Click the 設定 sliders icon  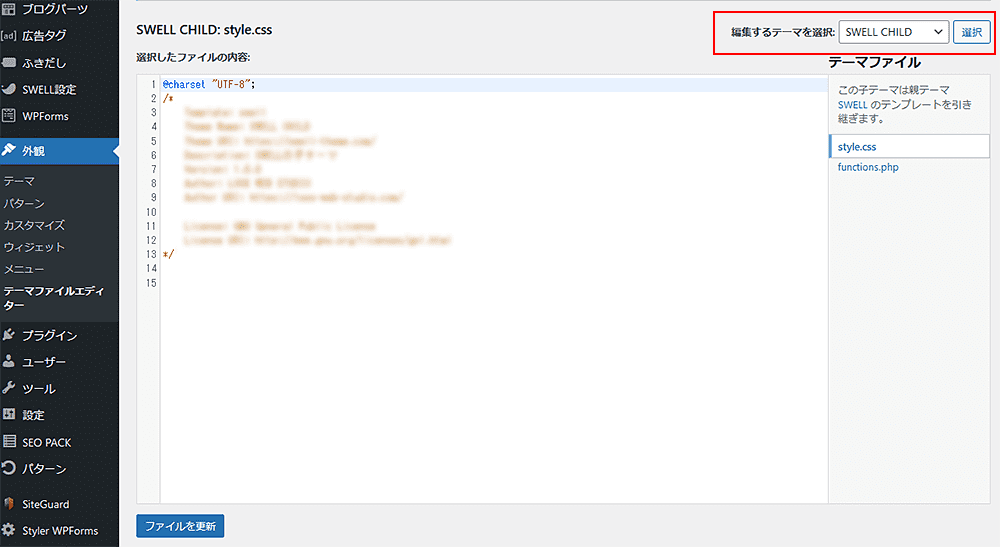click(x=9, y=414)
